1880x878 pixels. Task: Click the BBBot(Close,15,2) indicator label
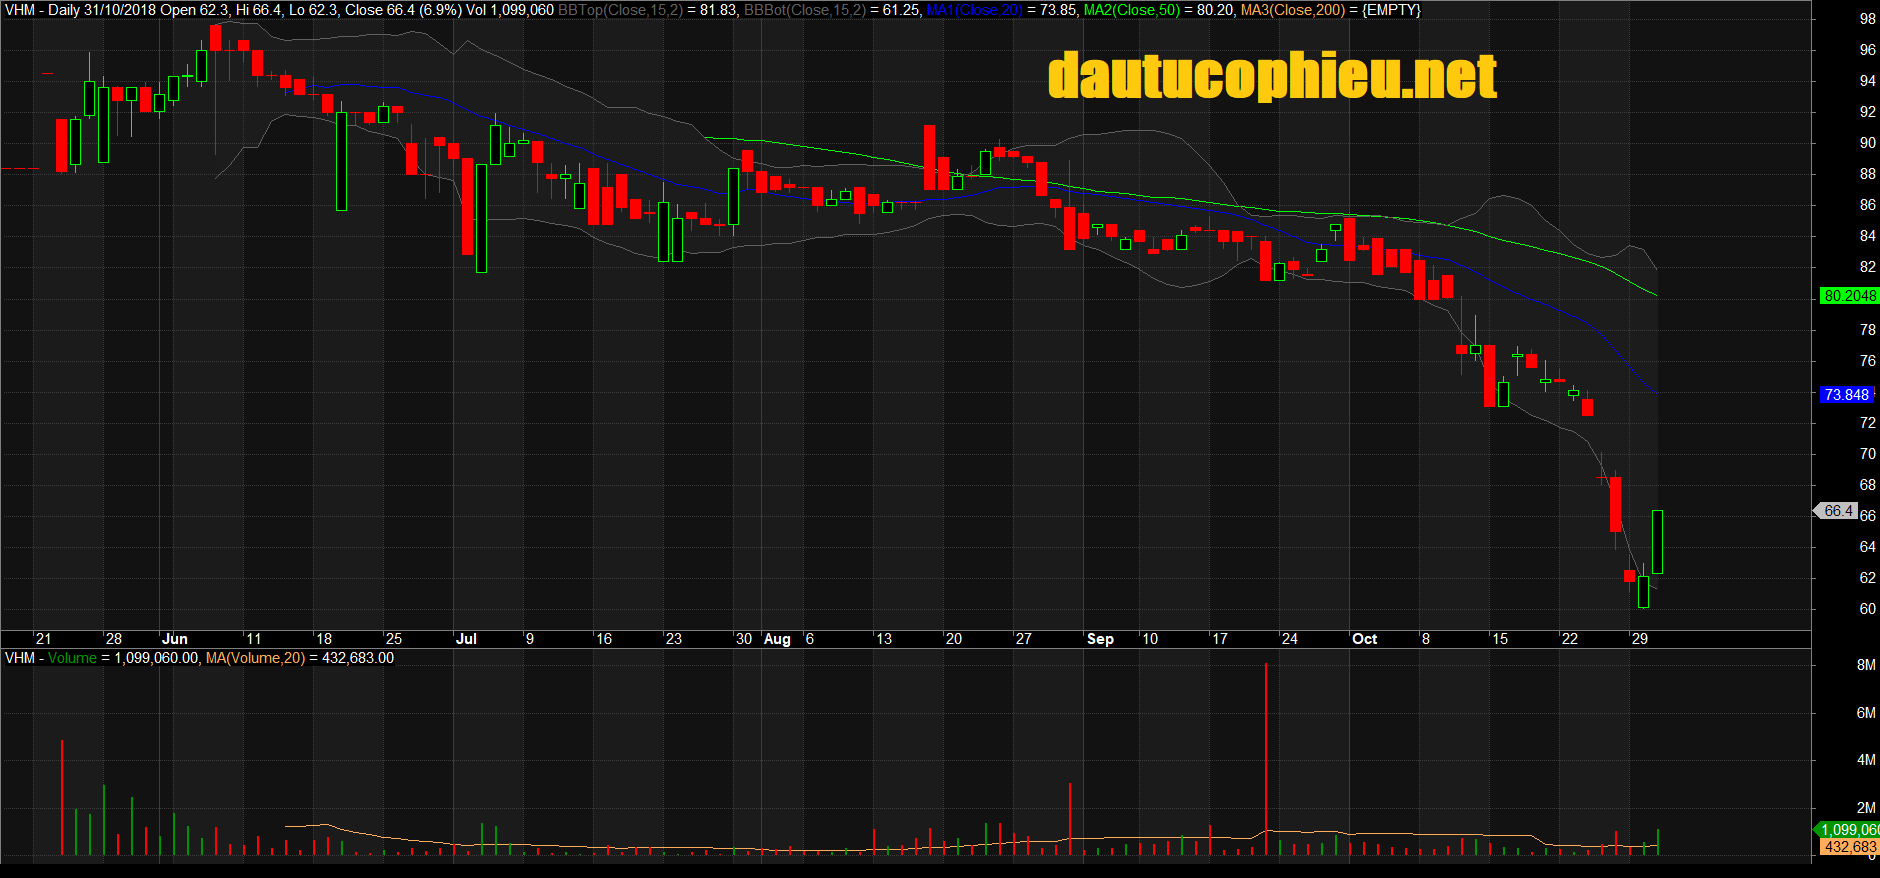(805, 10)
